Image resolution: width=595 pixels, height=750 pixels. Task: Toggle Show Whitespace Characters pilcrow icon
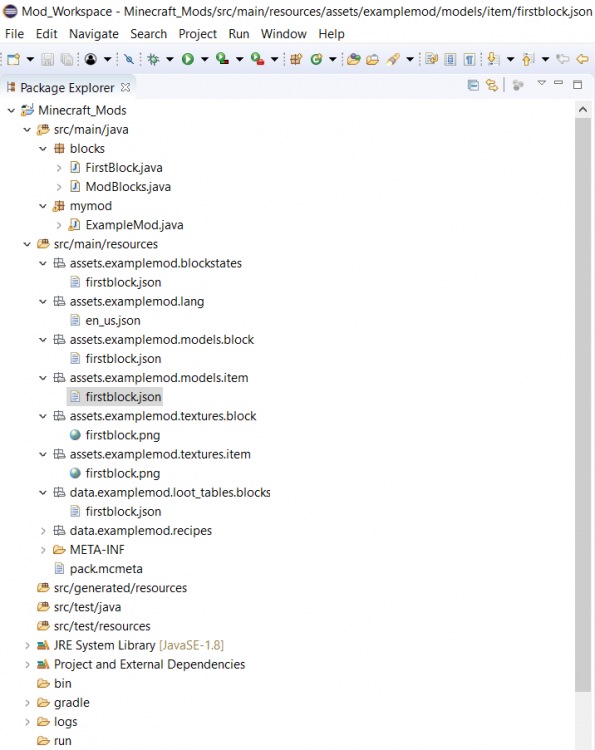(x=469, y=59)
